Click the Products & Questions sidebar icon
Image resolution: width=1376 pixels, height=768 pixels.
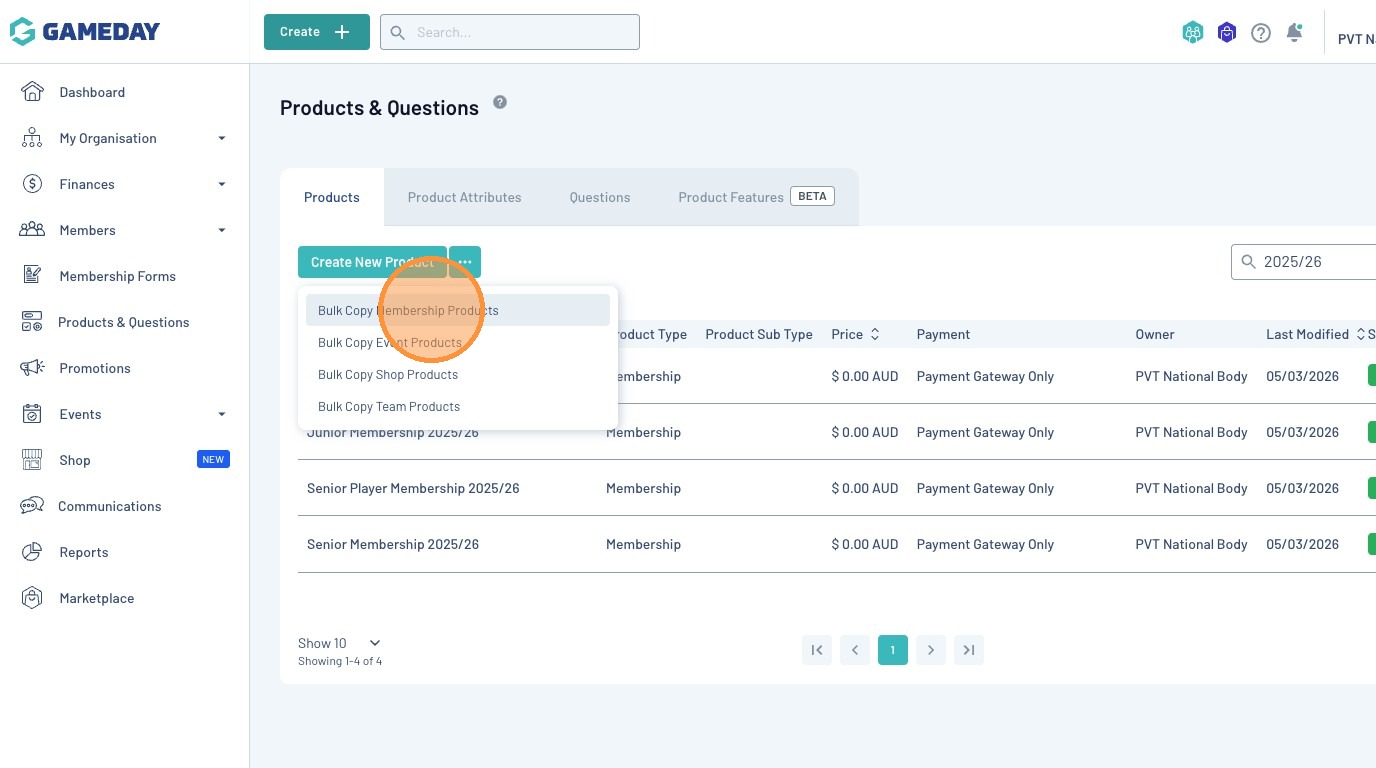point(32,322)
